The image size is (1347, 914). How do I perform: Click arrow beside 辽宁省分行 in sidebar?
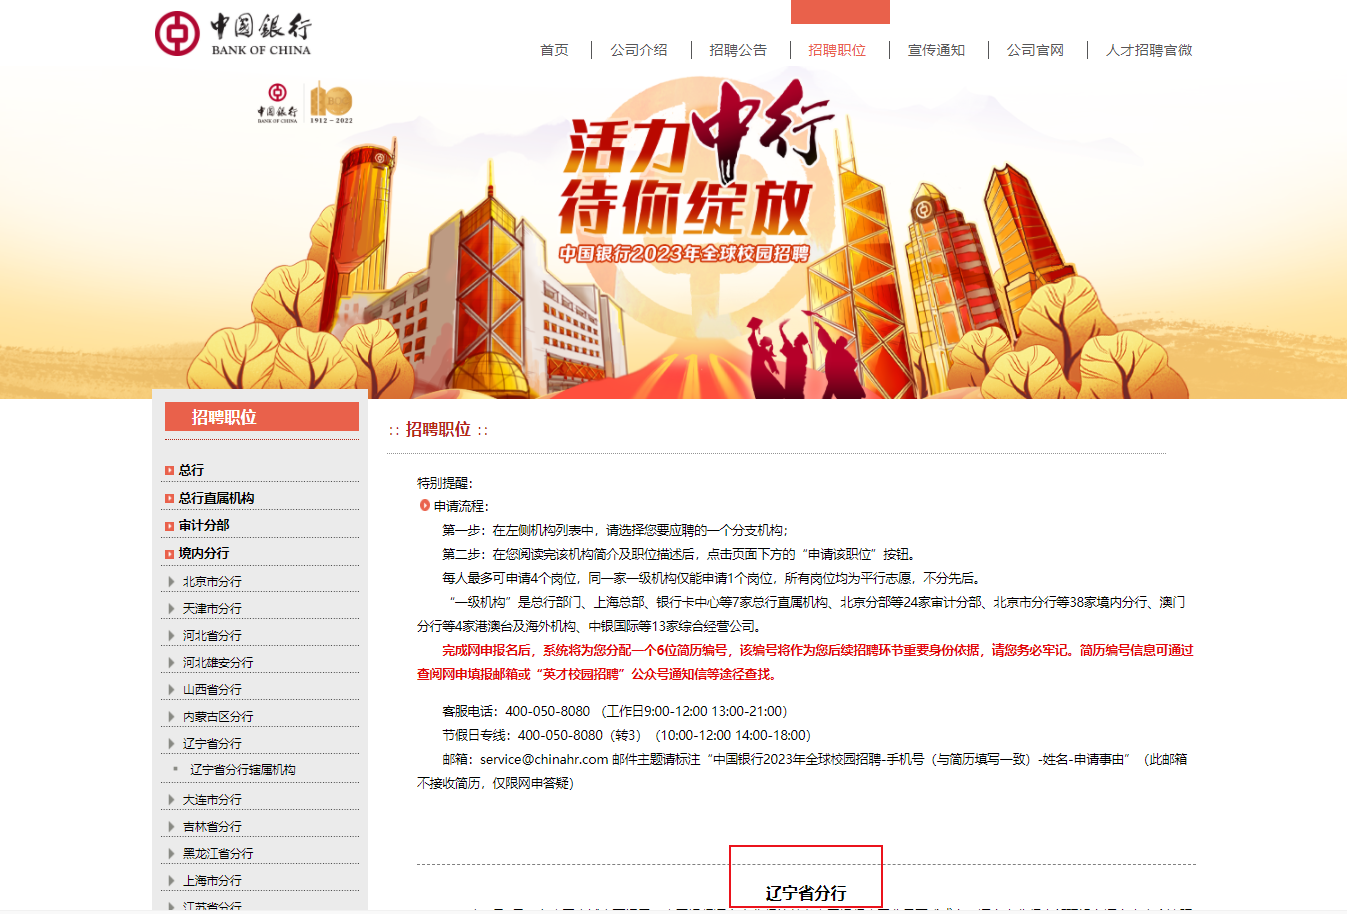pyautogui.click(x=171, y=743)
